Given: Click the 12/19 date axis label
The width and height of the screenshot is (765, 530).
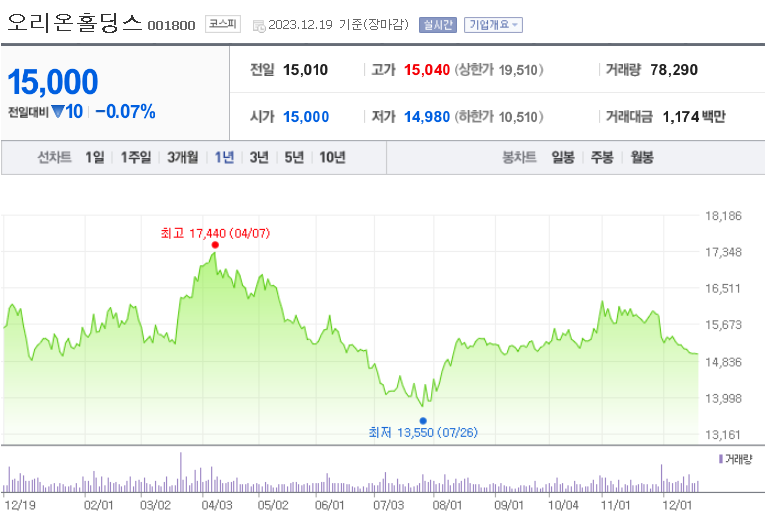Looking at the screenshot, I should (20, 504).
